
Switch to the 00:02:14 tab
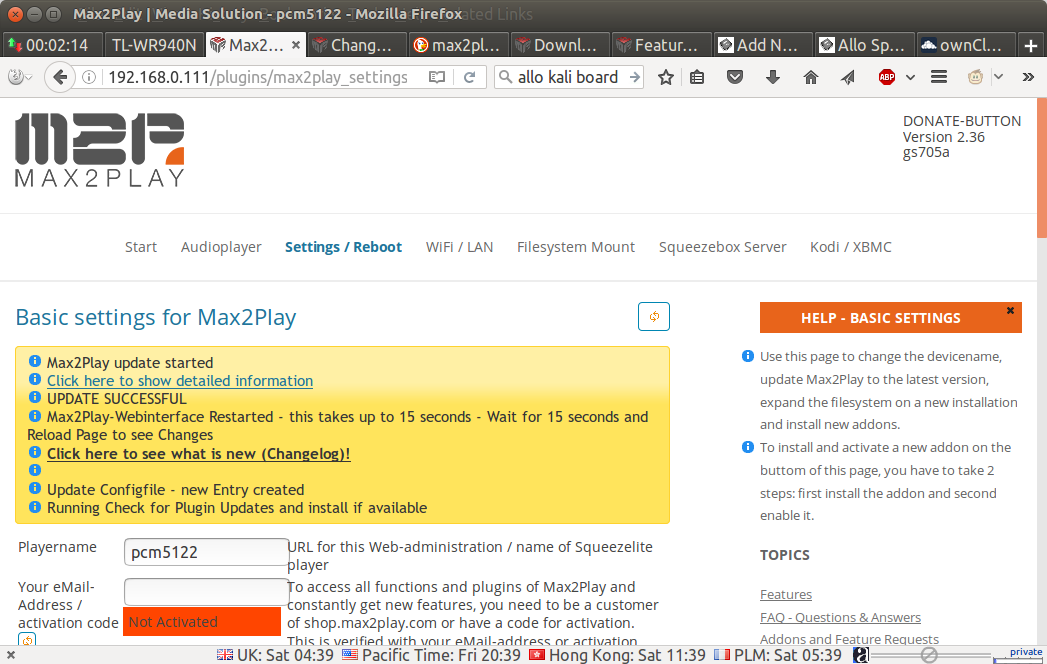pos(52,45)
